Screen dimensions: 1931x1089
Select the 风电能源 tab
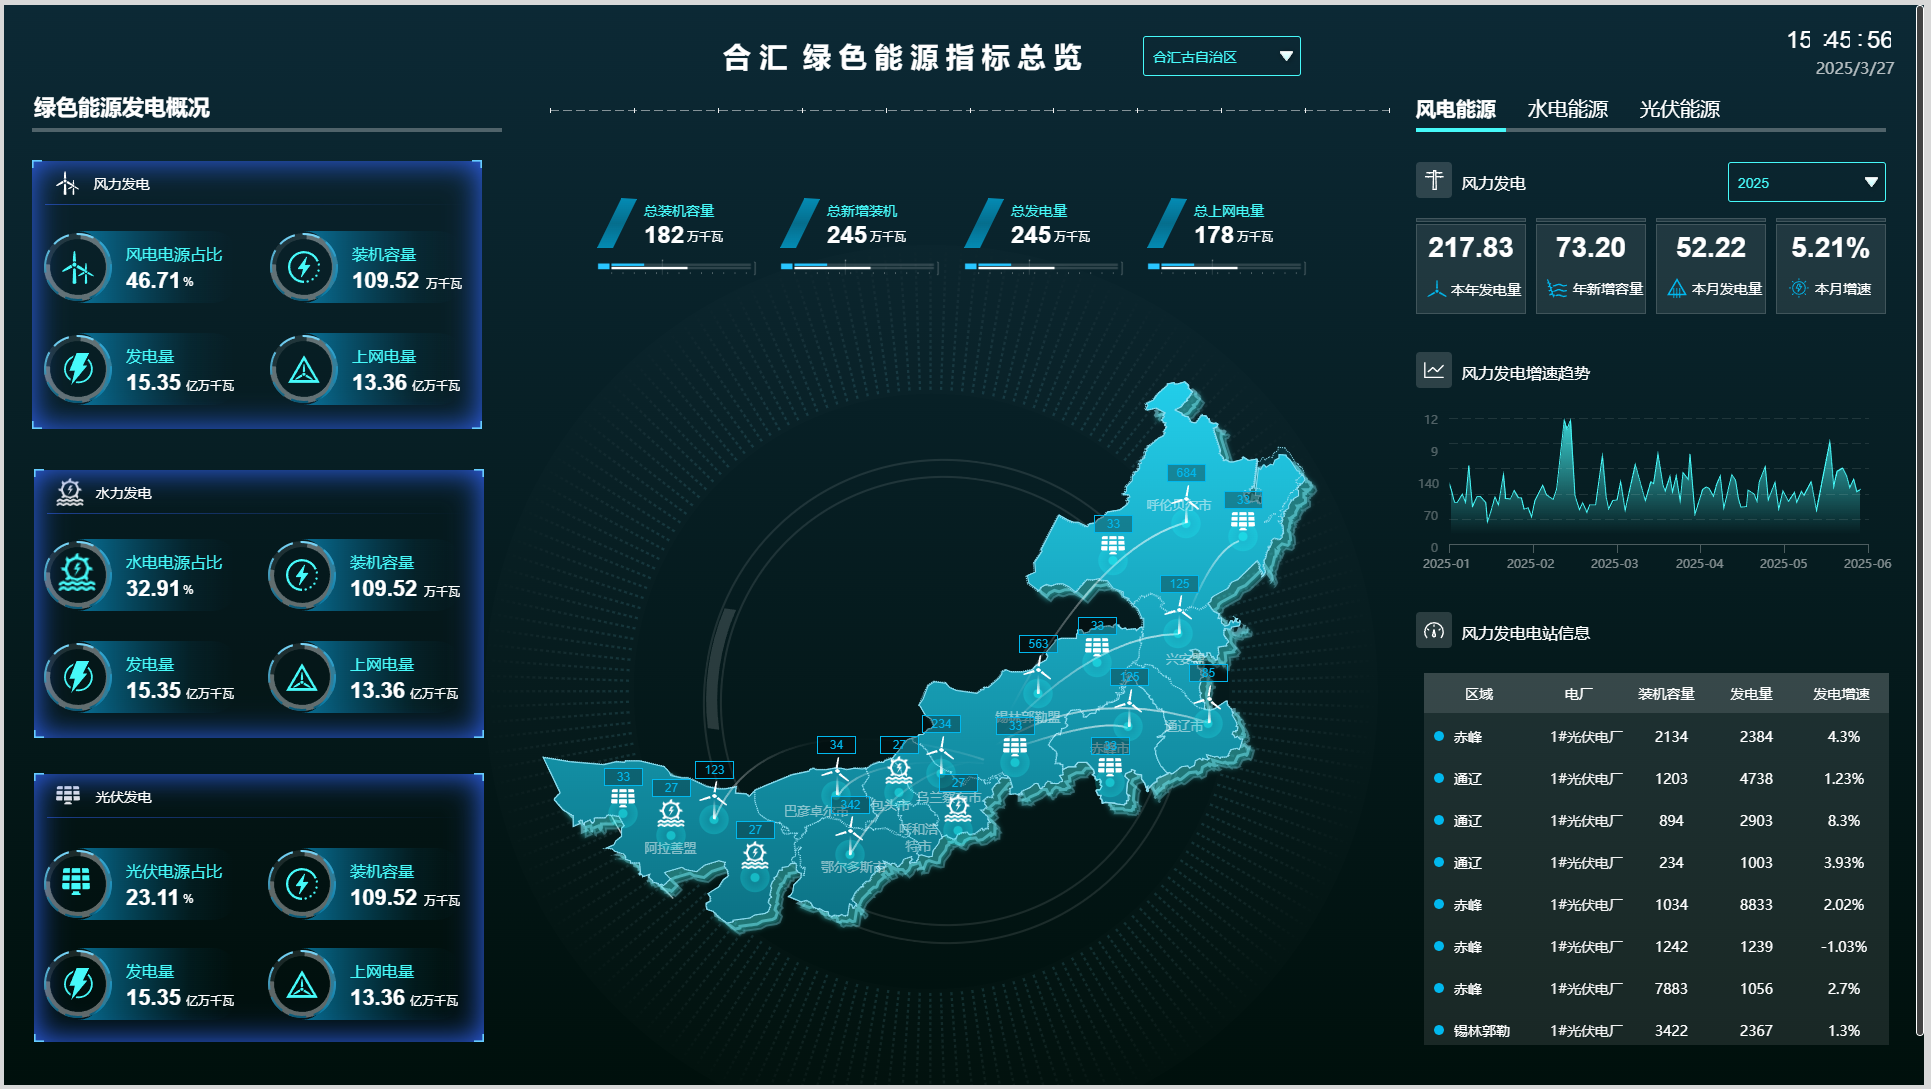pyautogui.click(x=1455, y=110)
